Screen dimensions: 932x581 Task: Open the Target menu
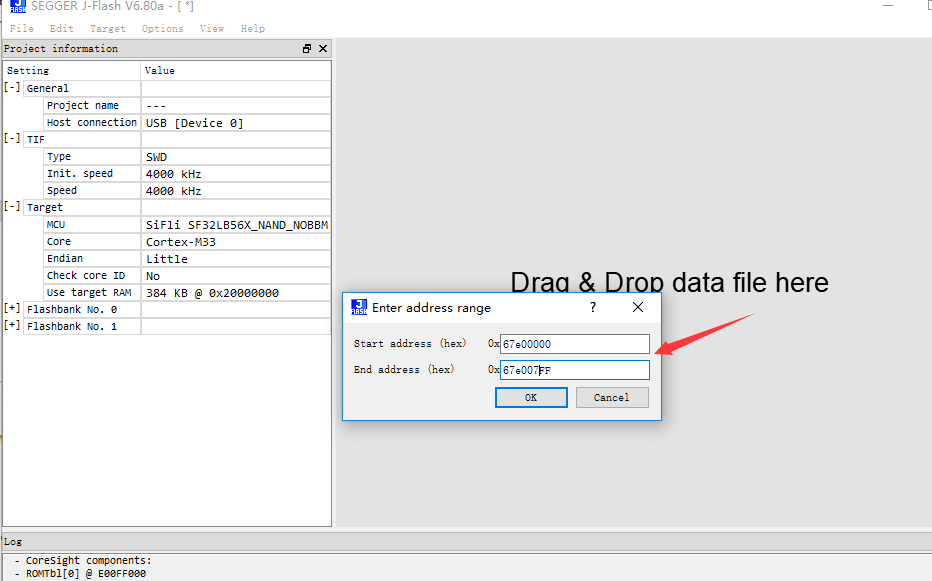(x=108, y=29)
